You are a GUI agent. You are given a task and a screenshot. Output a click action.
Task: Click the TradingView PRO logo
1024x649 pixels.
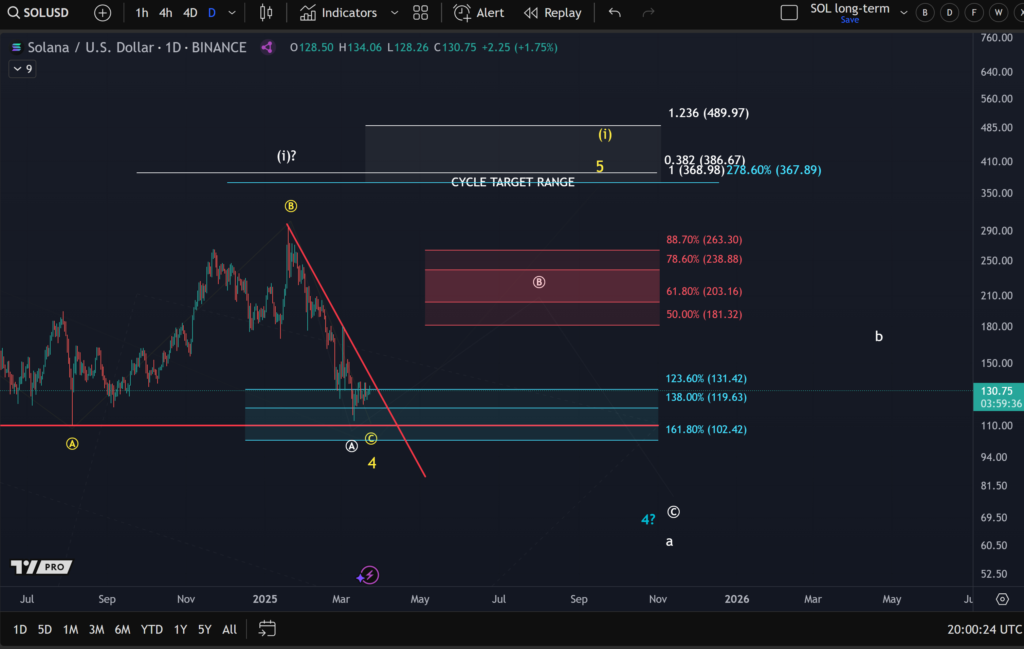(x=41, y=567)
